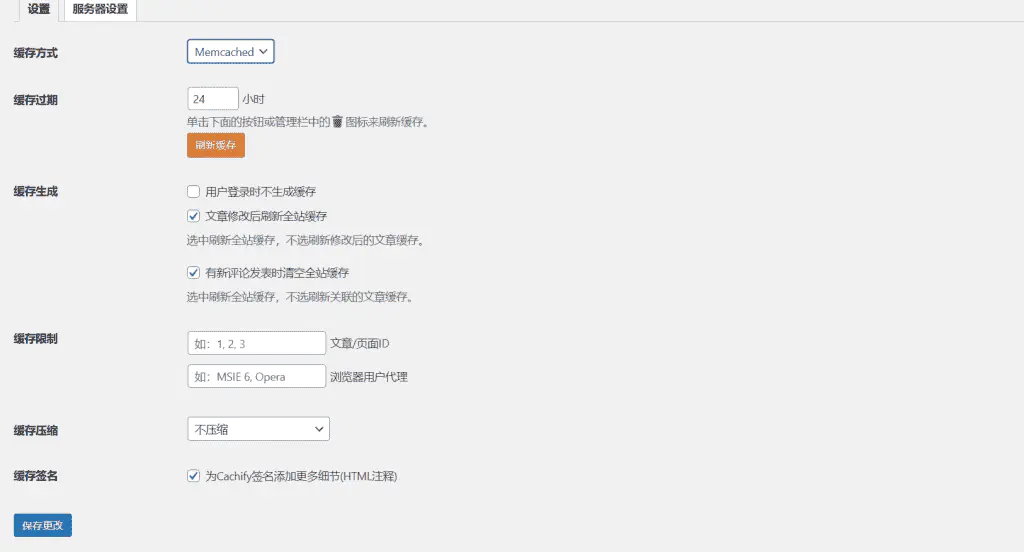Screen dimensions: 1024x552
Task: Click the 文章/页面ID exclusion input field
Action: 257,343
